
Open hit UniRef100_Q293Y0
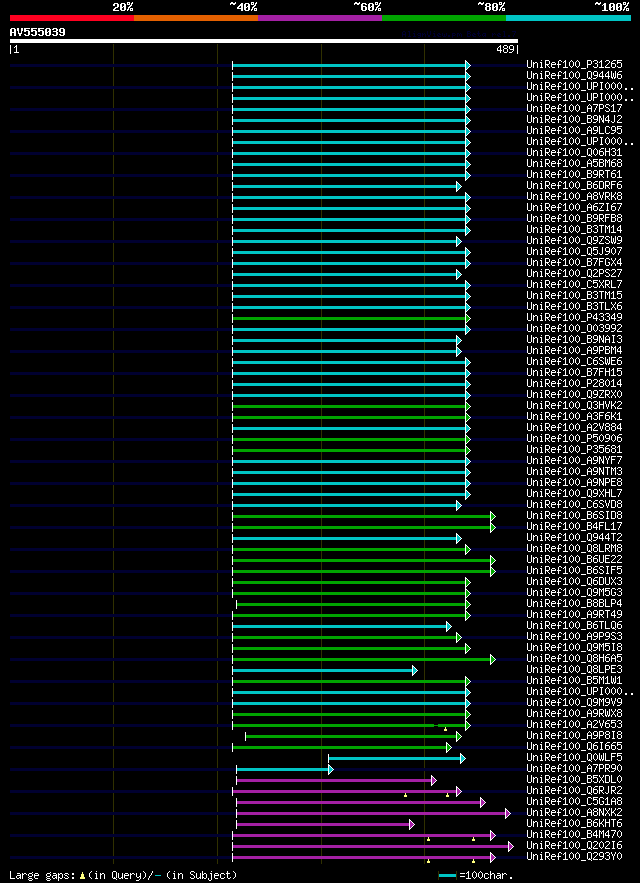tap(574, 855)
